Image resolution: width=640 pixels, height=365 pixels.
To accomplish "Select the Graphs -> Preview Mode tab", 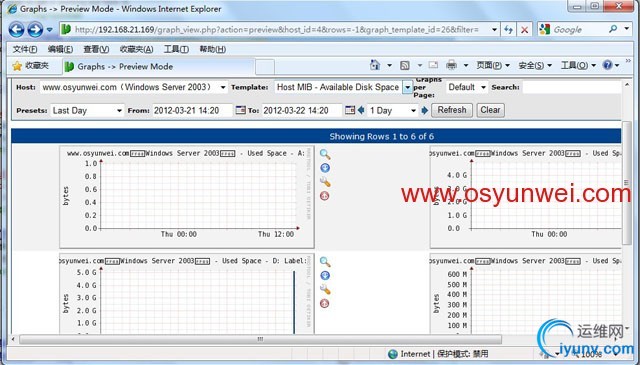I will pyautogui.click(x=159, y=67).
